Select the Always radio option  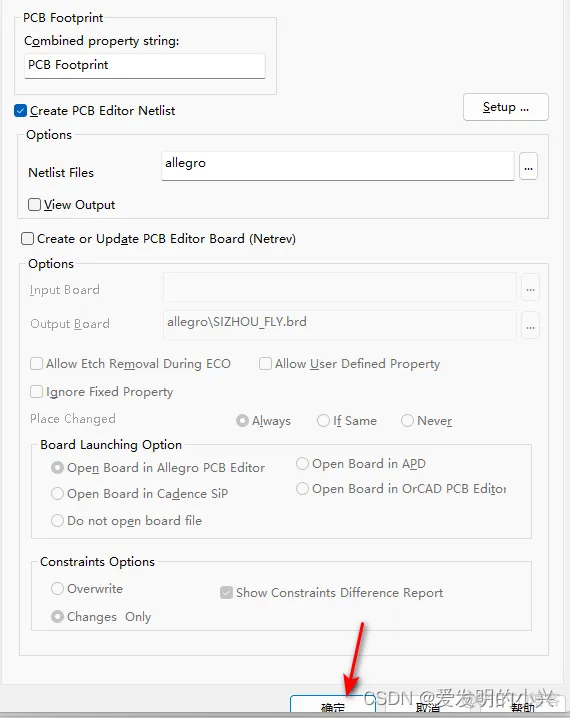[242, 420]
